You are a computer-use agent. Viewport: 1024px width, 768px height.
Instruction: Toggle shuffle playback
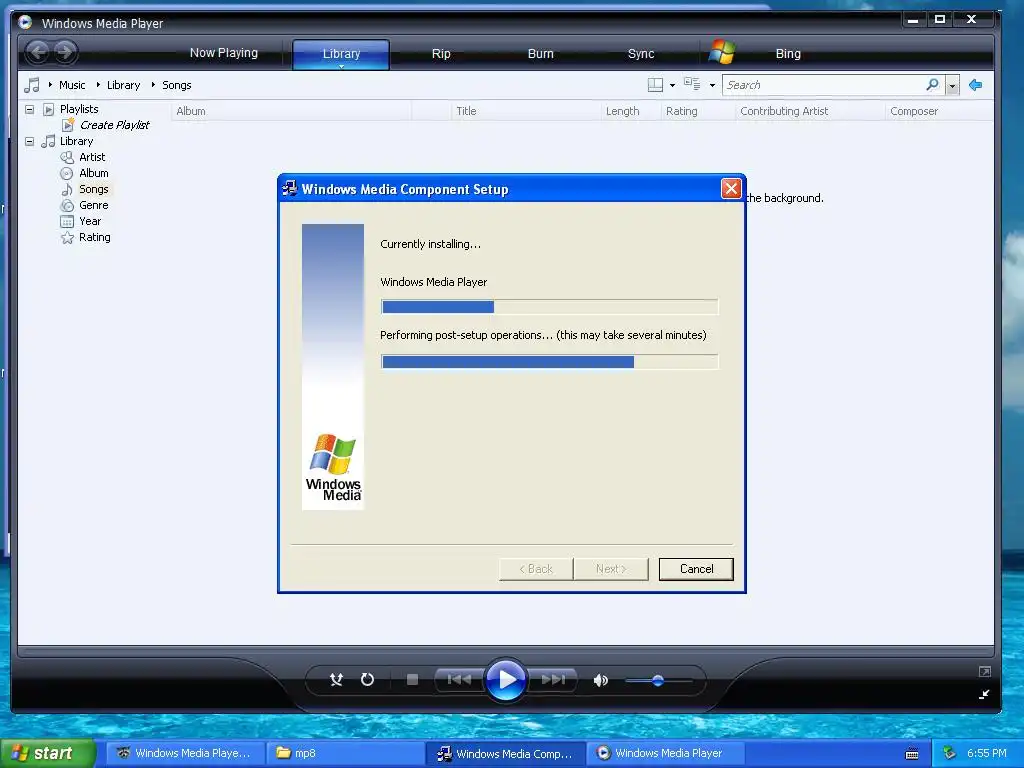[x=336, y=680]
